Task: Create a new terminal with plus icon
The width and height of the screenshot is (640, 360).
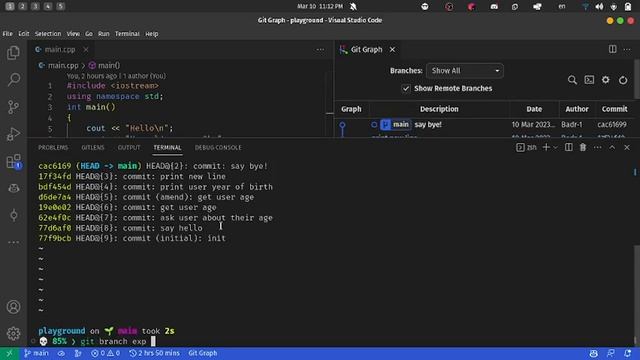Action: [546, 147]
